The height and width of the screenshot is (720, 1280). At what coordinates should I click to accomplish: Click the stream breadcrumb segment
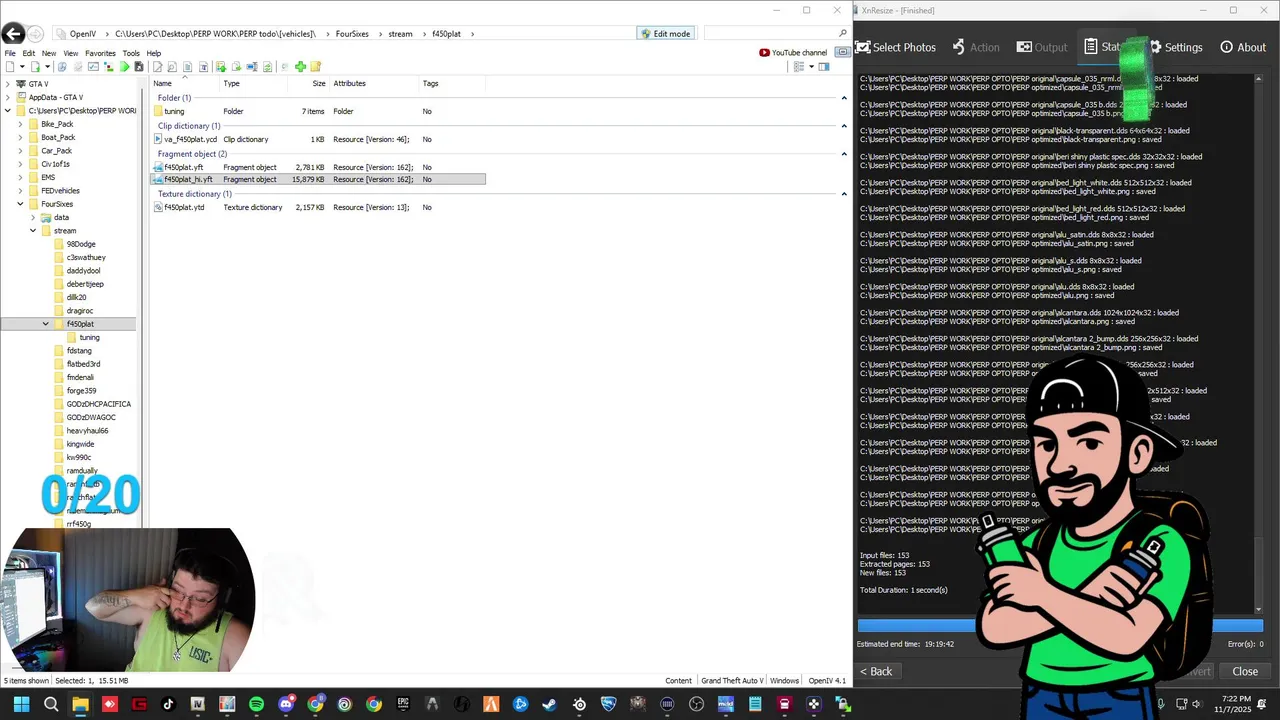click(x=400, y=34)
